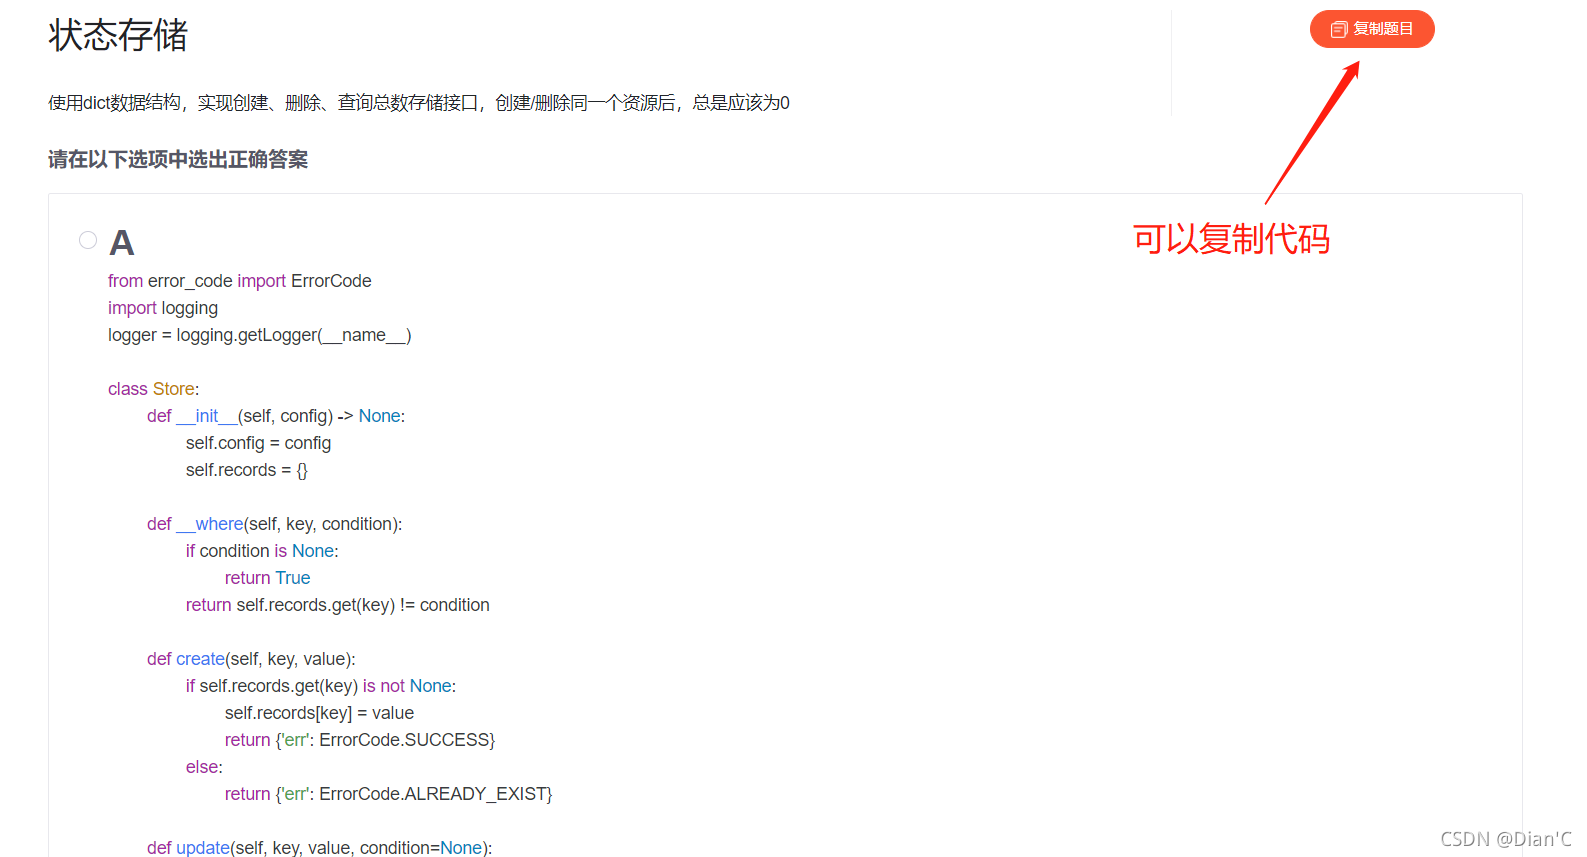The image size is (1587, 857).
Task: Click the 'self.config = config' line
Action: [258, 443]
